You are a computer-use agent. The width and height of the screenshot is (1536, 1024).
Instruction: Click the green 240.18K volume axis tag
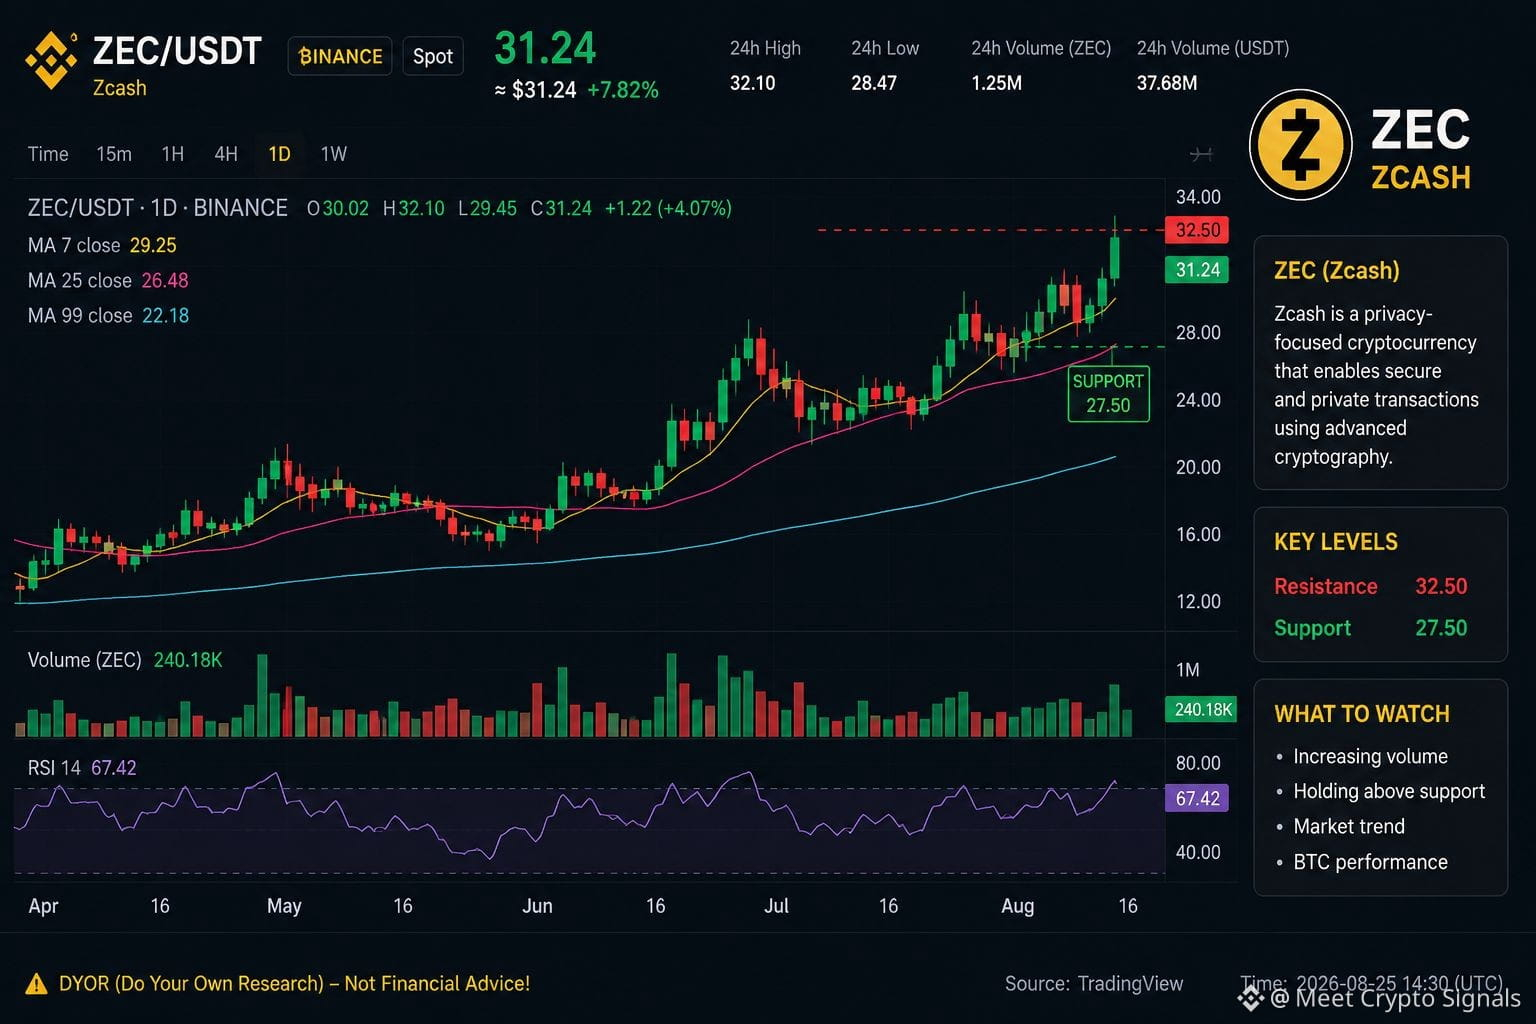tap(1201, 709)
